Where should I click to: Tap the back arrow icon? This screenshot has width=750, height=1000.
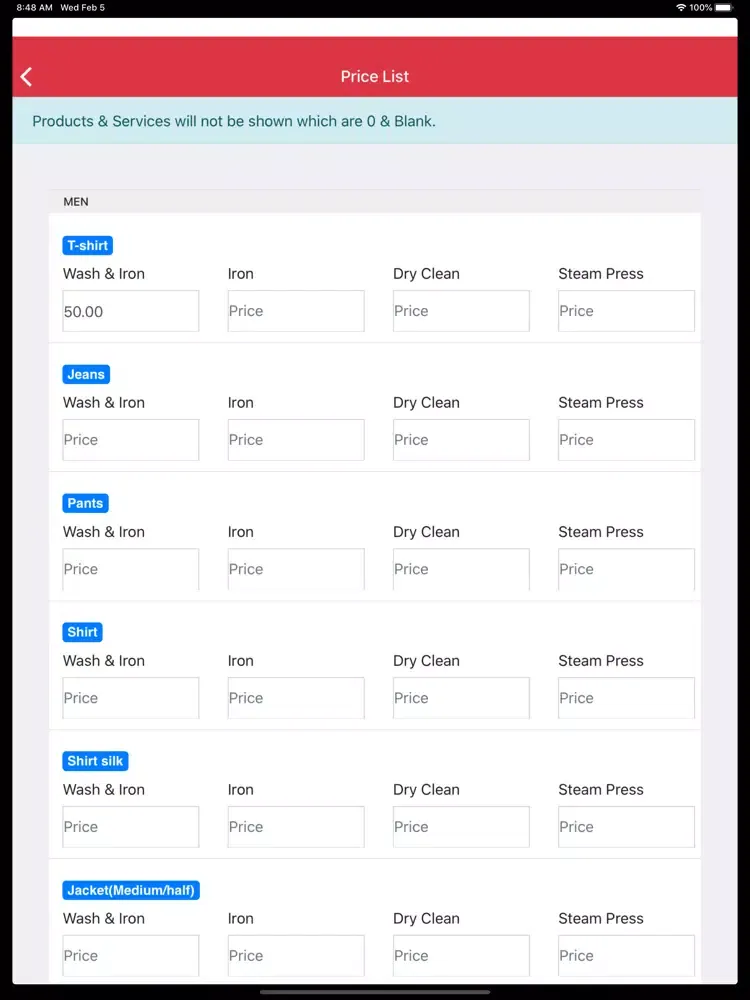pos(27,77)
